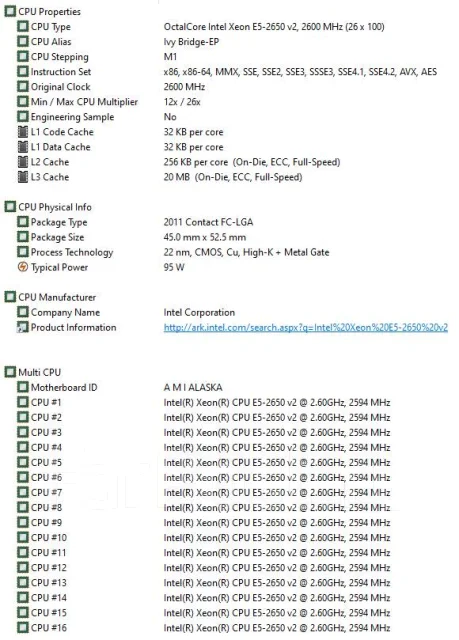Select the CPU #7 row label

[x=47, y=493]
